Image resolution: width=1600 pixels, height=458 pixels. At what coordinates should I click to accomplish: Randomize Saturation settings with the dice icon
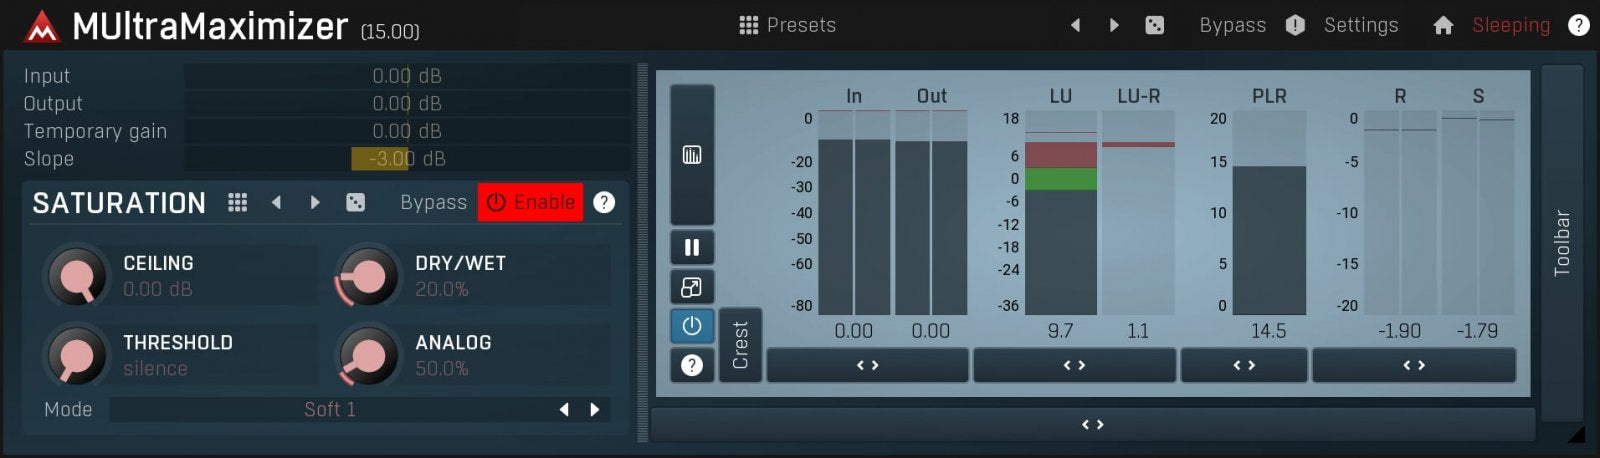(355, 203)
